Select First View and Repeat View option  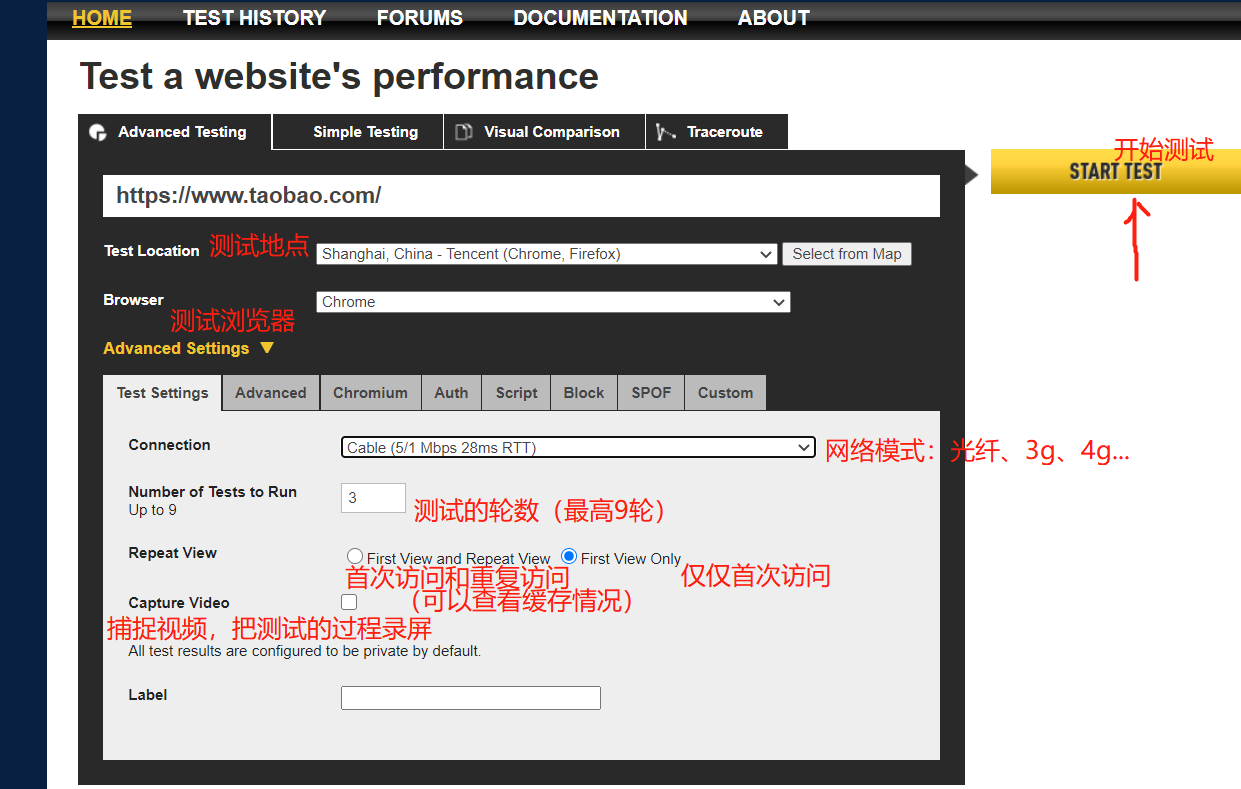pyautogui.click(x=354, y=556)
